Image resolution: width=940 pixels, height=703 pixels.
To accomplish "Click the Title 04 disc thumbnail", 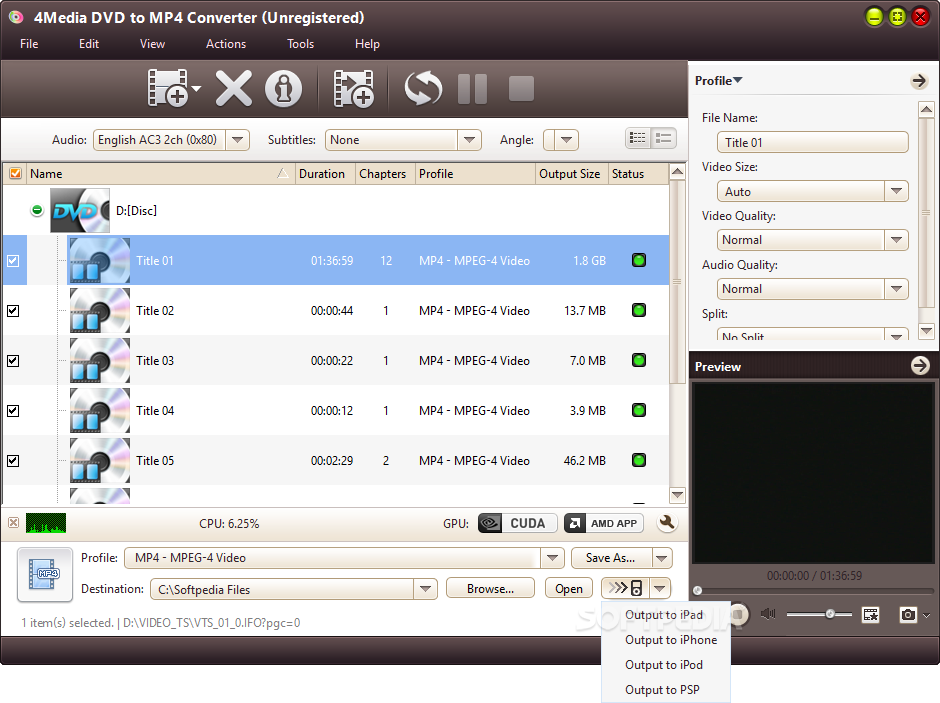I will tap(100, 411).
